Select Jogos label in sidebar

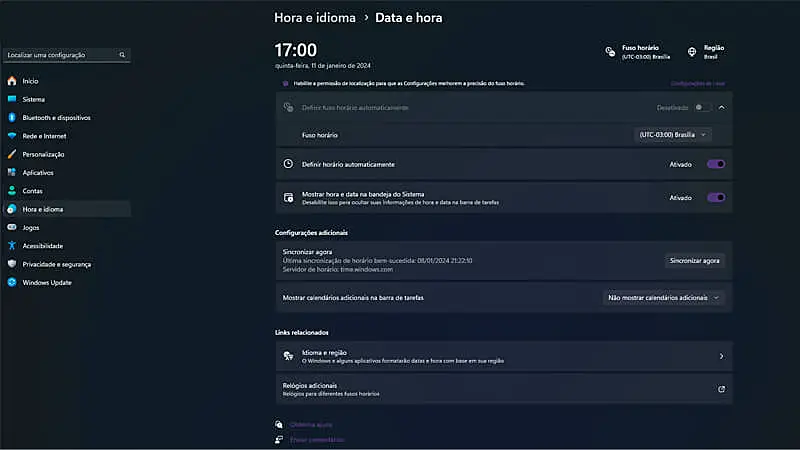click(x=31, y=228)
